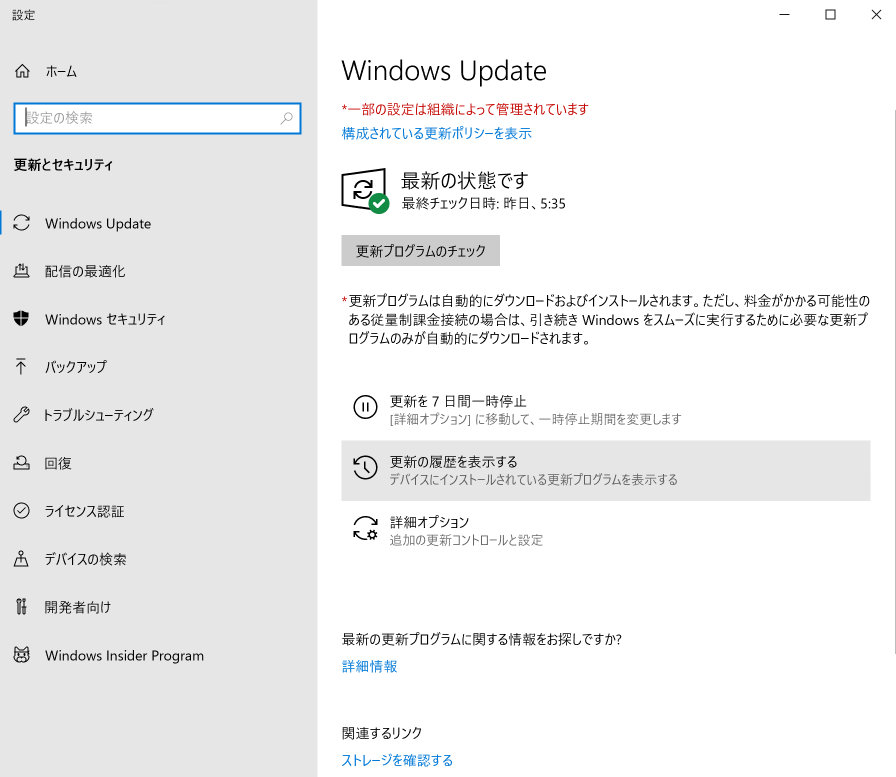The width and height of the screenshot is (896, 777).
Task: Open the ストレージを確認する link
Action: [396, 760]
